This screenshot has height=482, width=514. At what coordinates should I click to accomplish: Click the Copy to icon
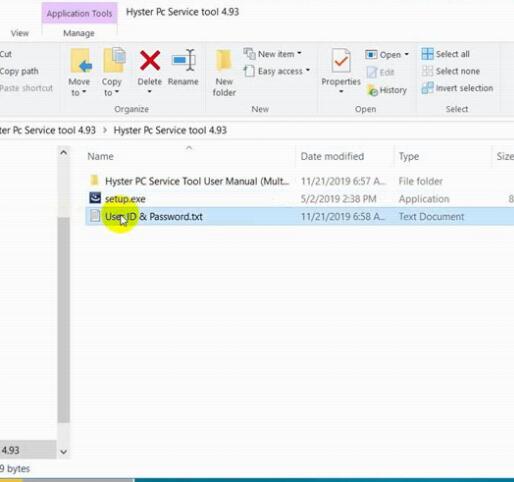pyautogui.click(x=114, y=61)
